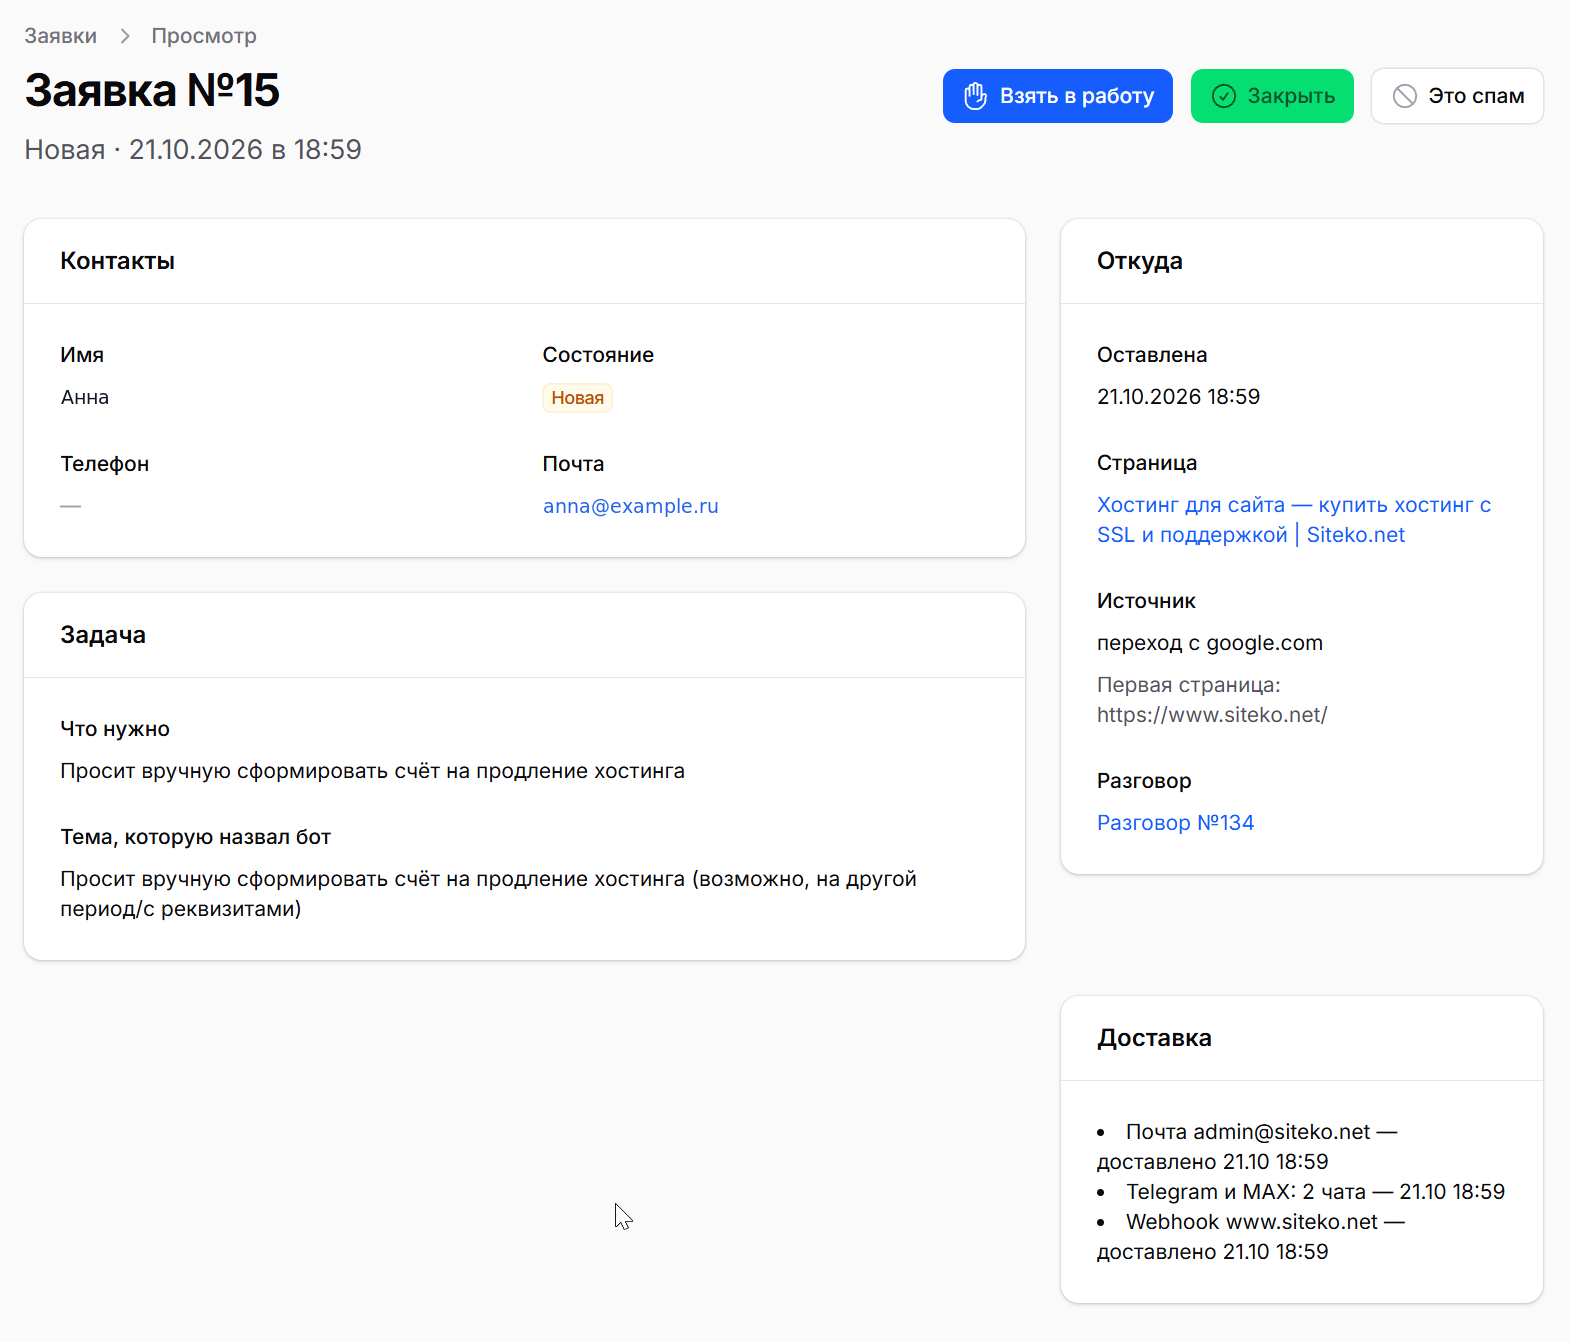Click the 'Доставка' card heading
Image resolution: width=1570 pixels, height=1342 pixels.
1154,1038
